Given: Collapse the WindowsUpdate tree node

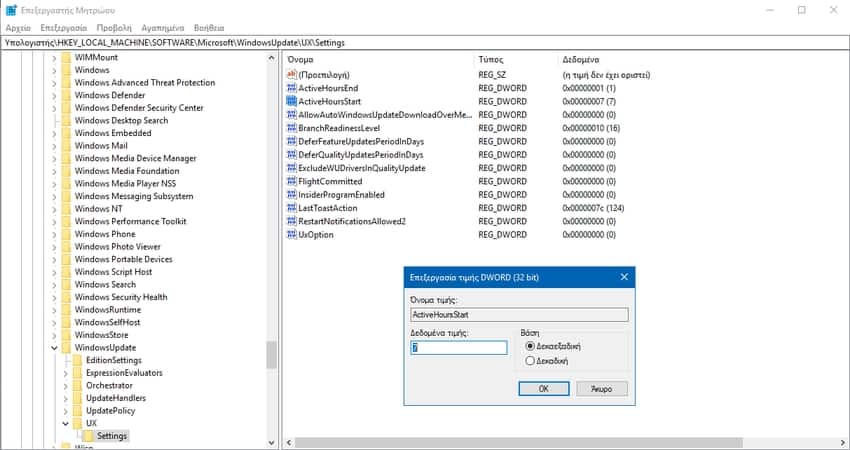Looking at the screenshot, I should [x=54, y=348].
